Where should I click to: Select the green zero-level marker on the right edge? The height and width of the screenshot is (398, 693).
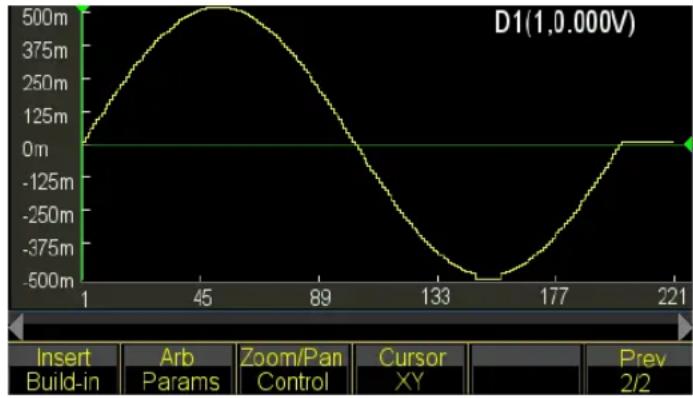688,144
